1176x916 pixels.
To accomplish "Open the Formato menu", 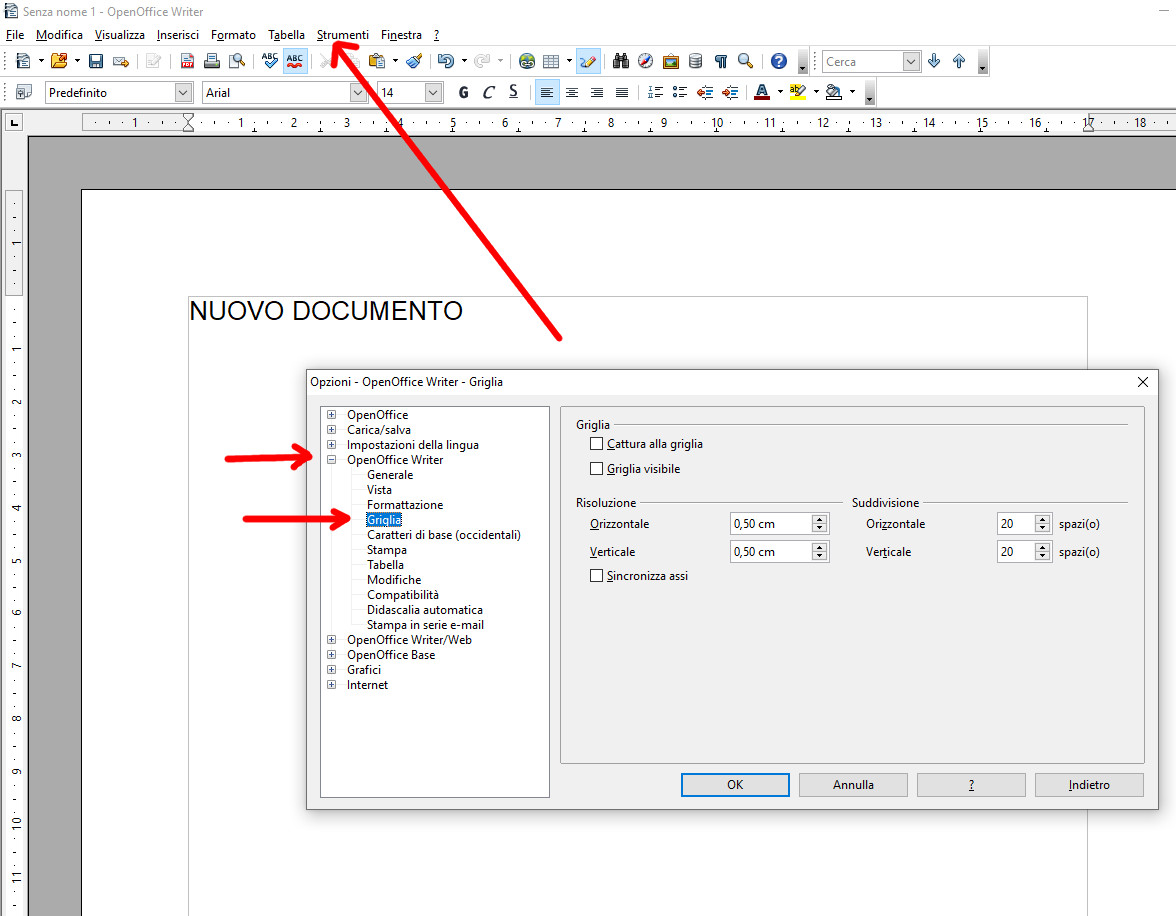I will [233, 35].
